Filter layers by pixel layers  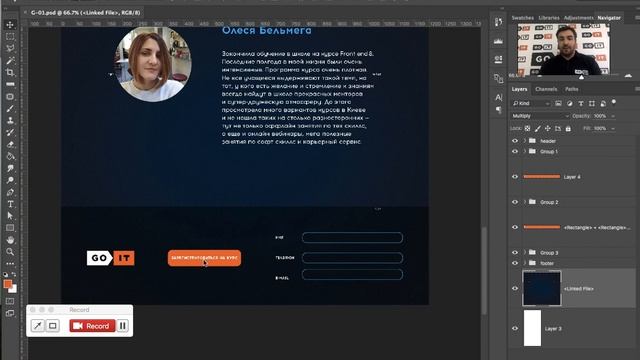pyautogui.click(x=558, y=104)
